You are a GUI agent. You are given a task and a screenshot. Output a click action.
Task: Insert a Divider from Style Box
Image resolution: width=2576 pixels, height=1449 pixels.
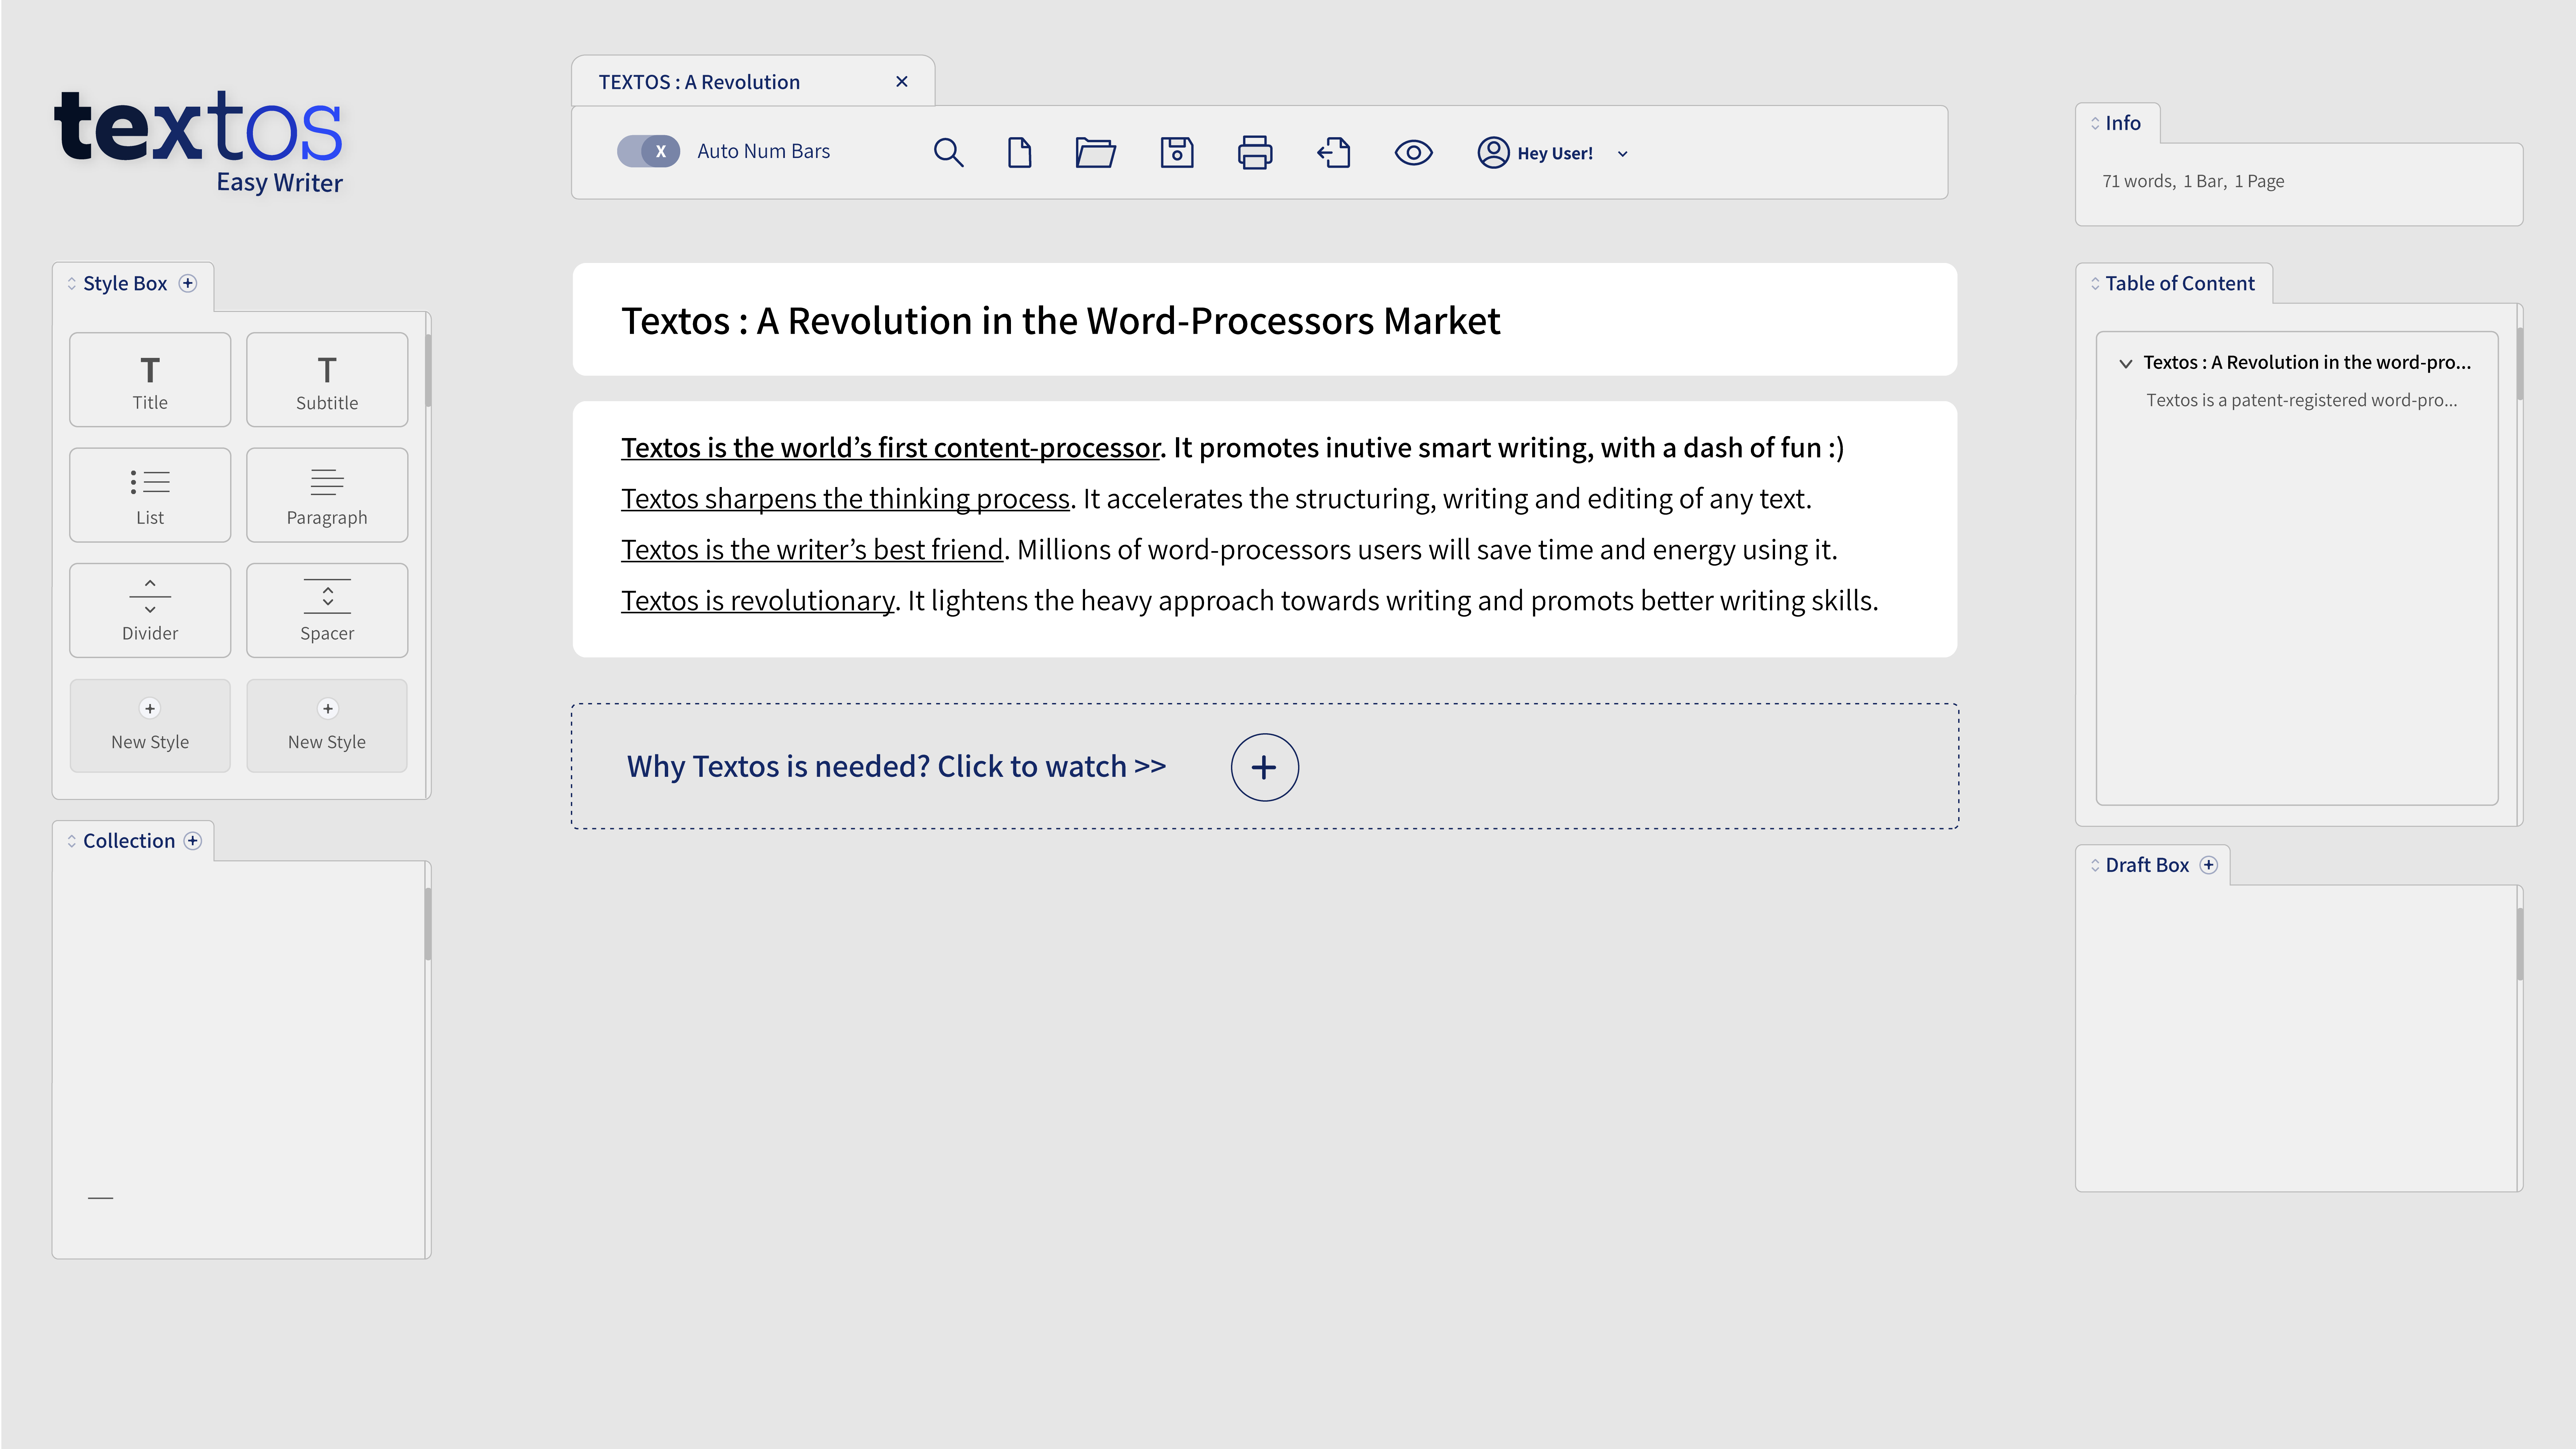[150, 610]
